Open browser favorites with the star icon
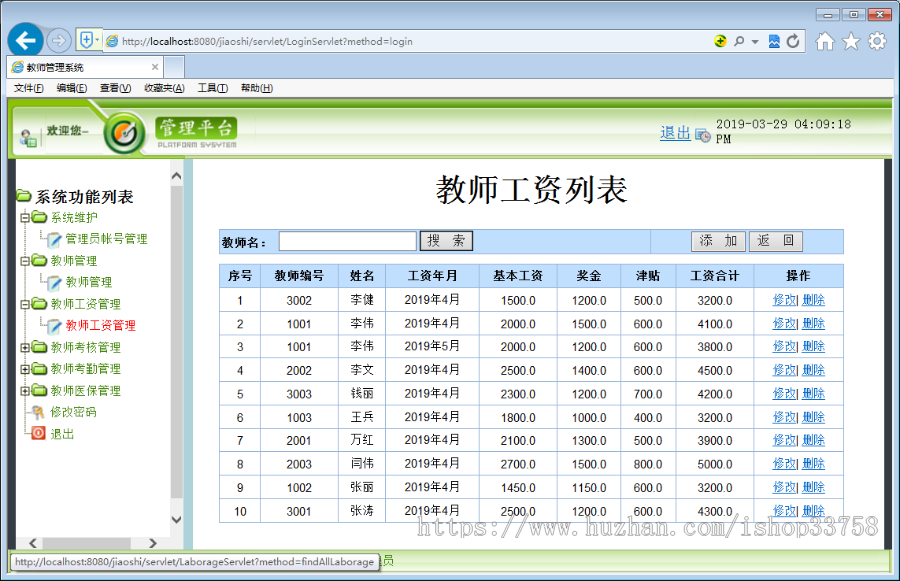 click(851, 41)
